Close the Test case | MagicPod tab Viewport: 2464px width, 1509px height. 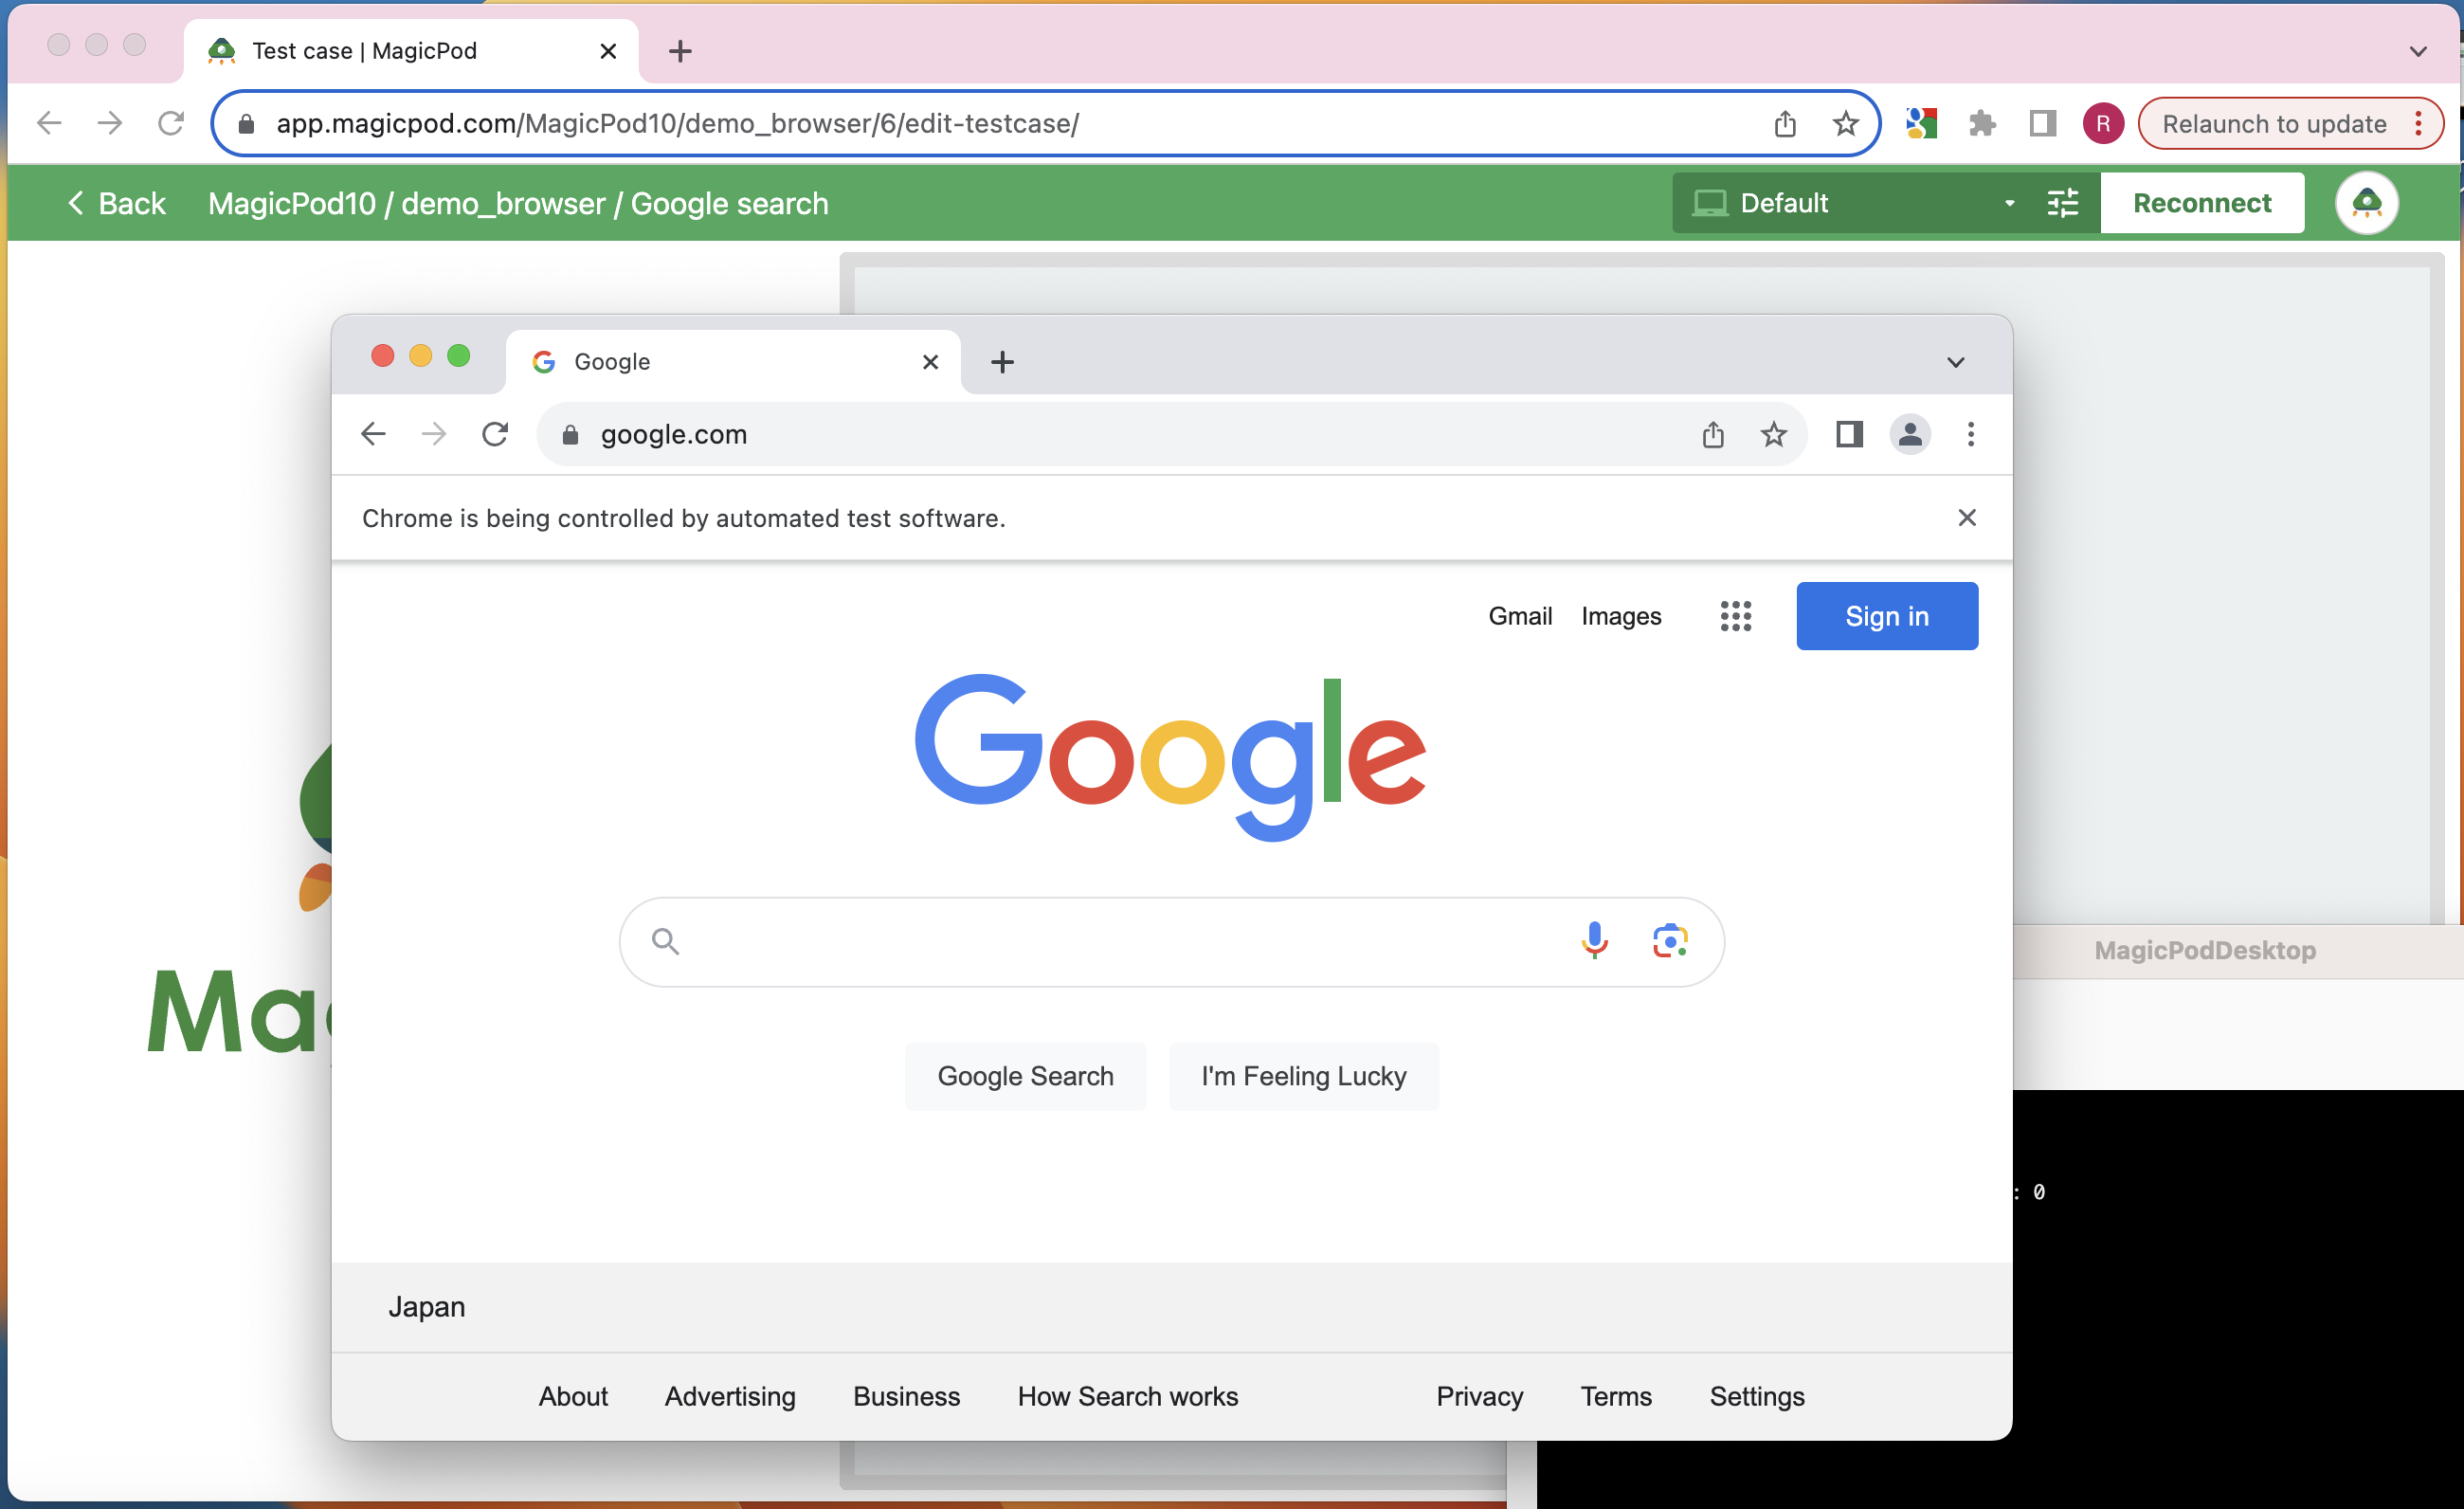point(608,51)
